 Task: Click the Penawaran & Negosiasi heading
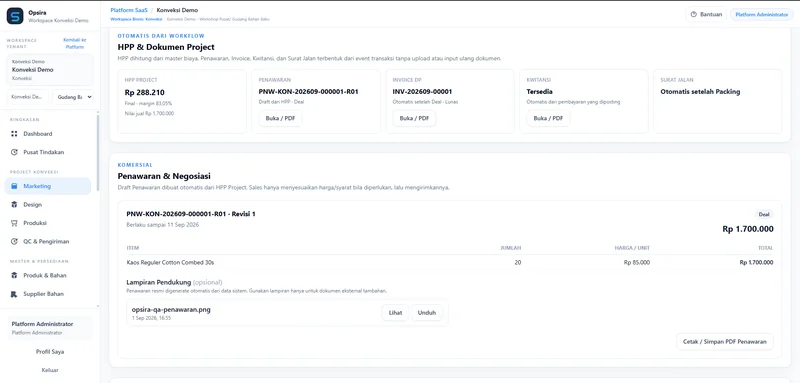(164, 176)
